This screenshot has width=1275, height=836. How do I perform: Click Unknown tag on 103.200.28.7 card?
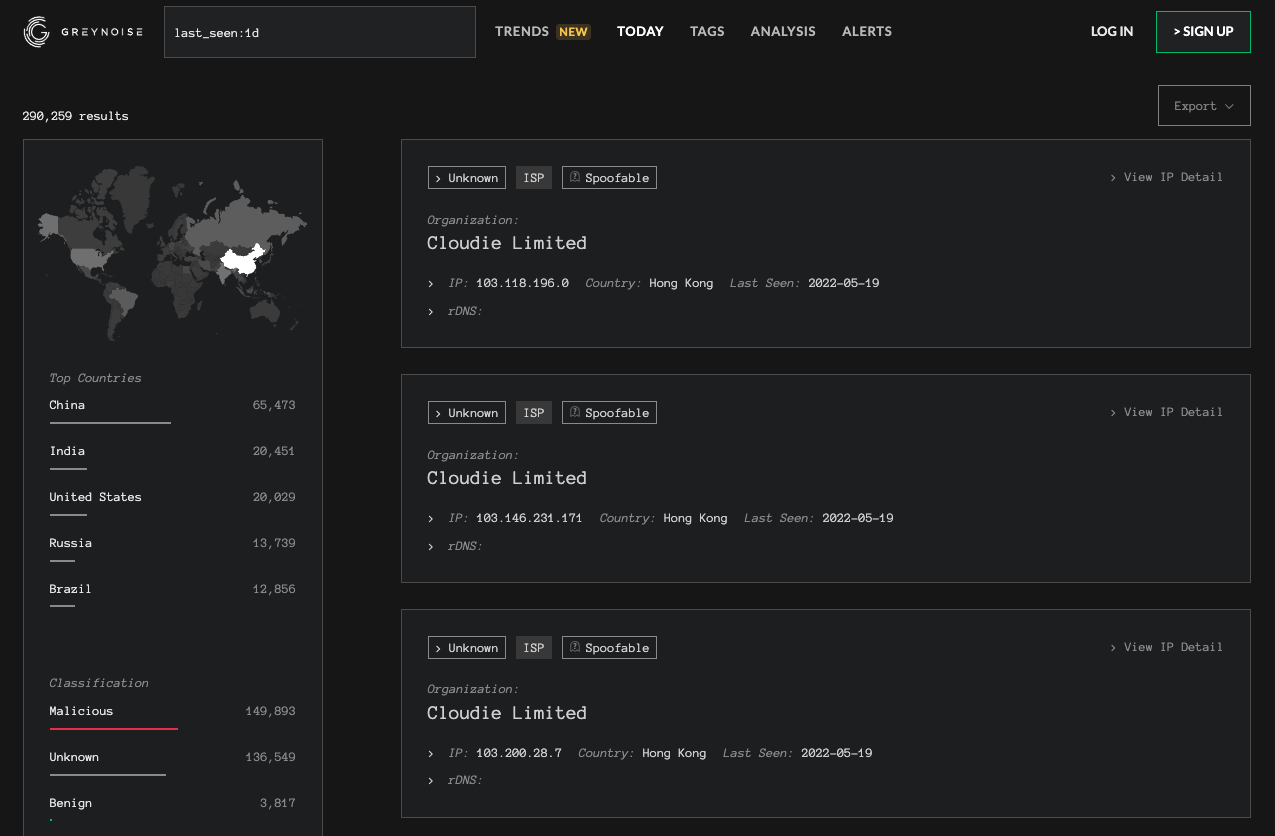coord(467,648)
